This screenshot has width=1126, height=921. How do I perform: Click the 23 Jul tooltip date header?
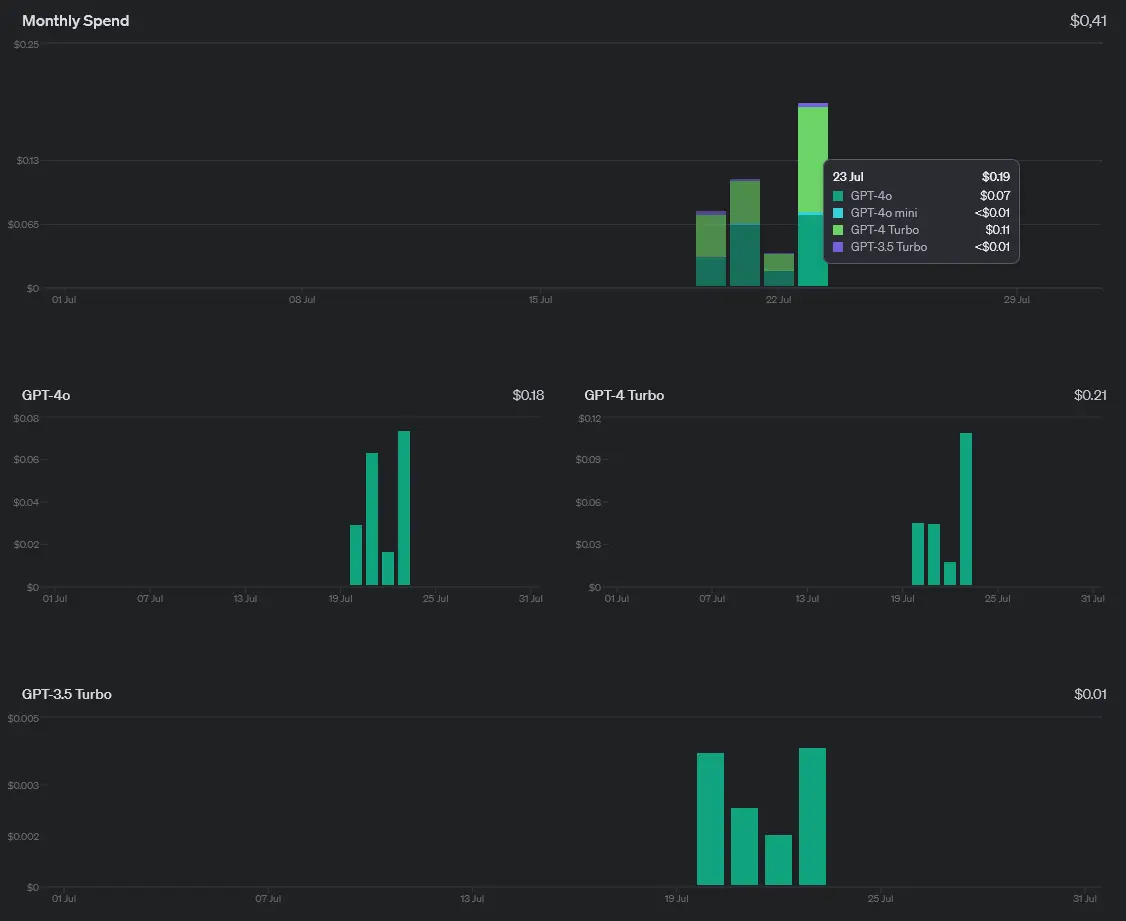click(x=848, y=177)
